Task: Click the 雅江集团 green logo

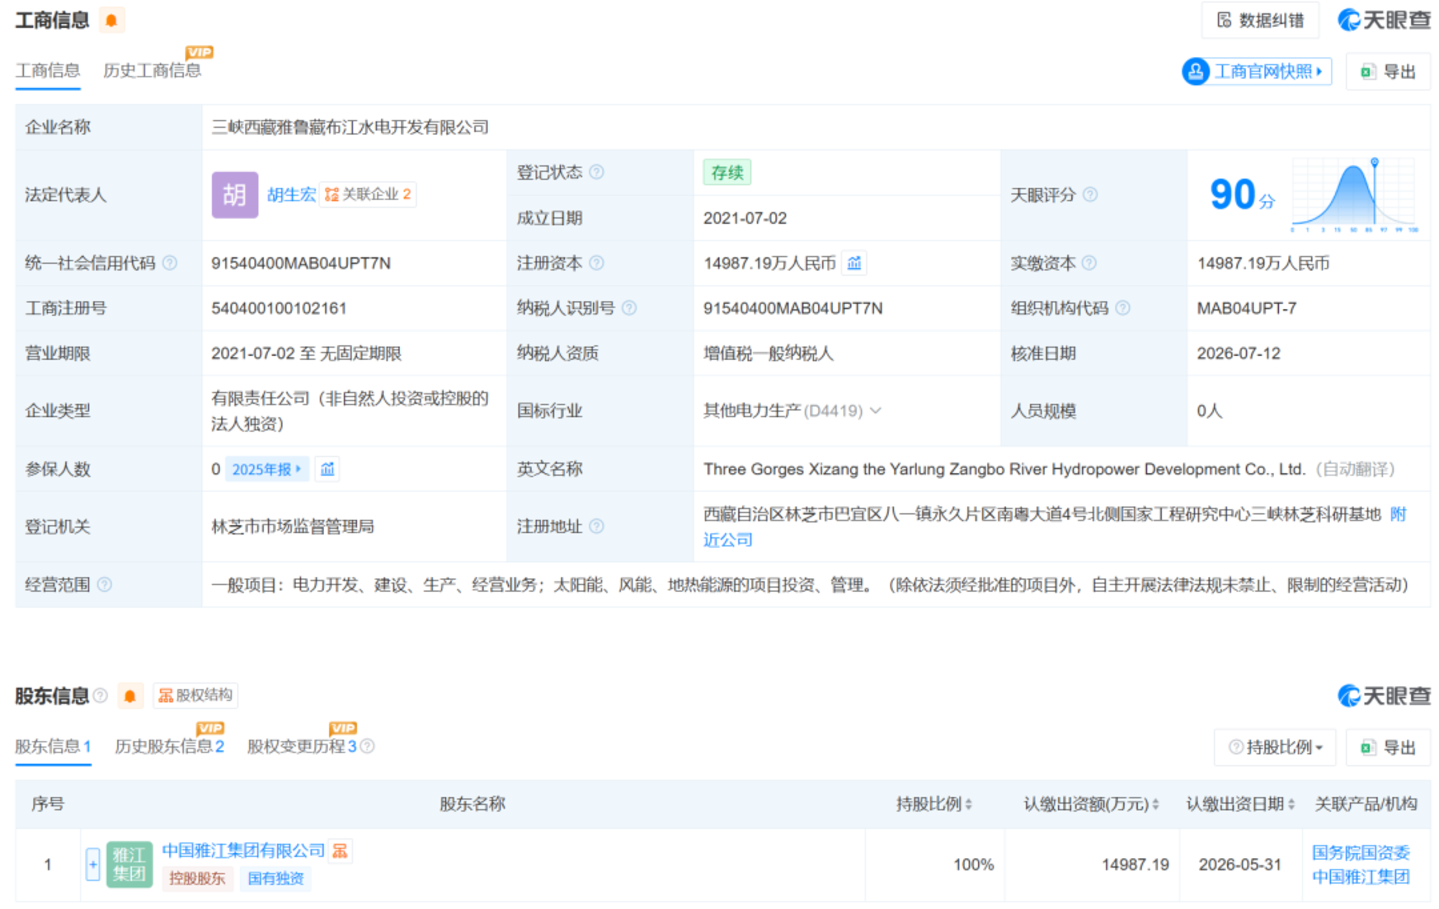Action: [x=129, y=864]
